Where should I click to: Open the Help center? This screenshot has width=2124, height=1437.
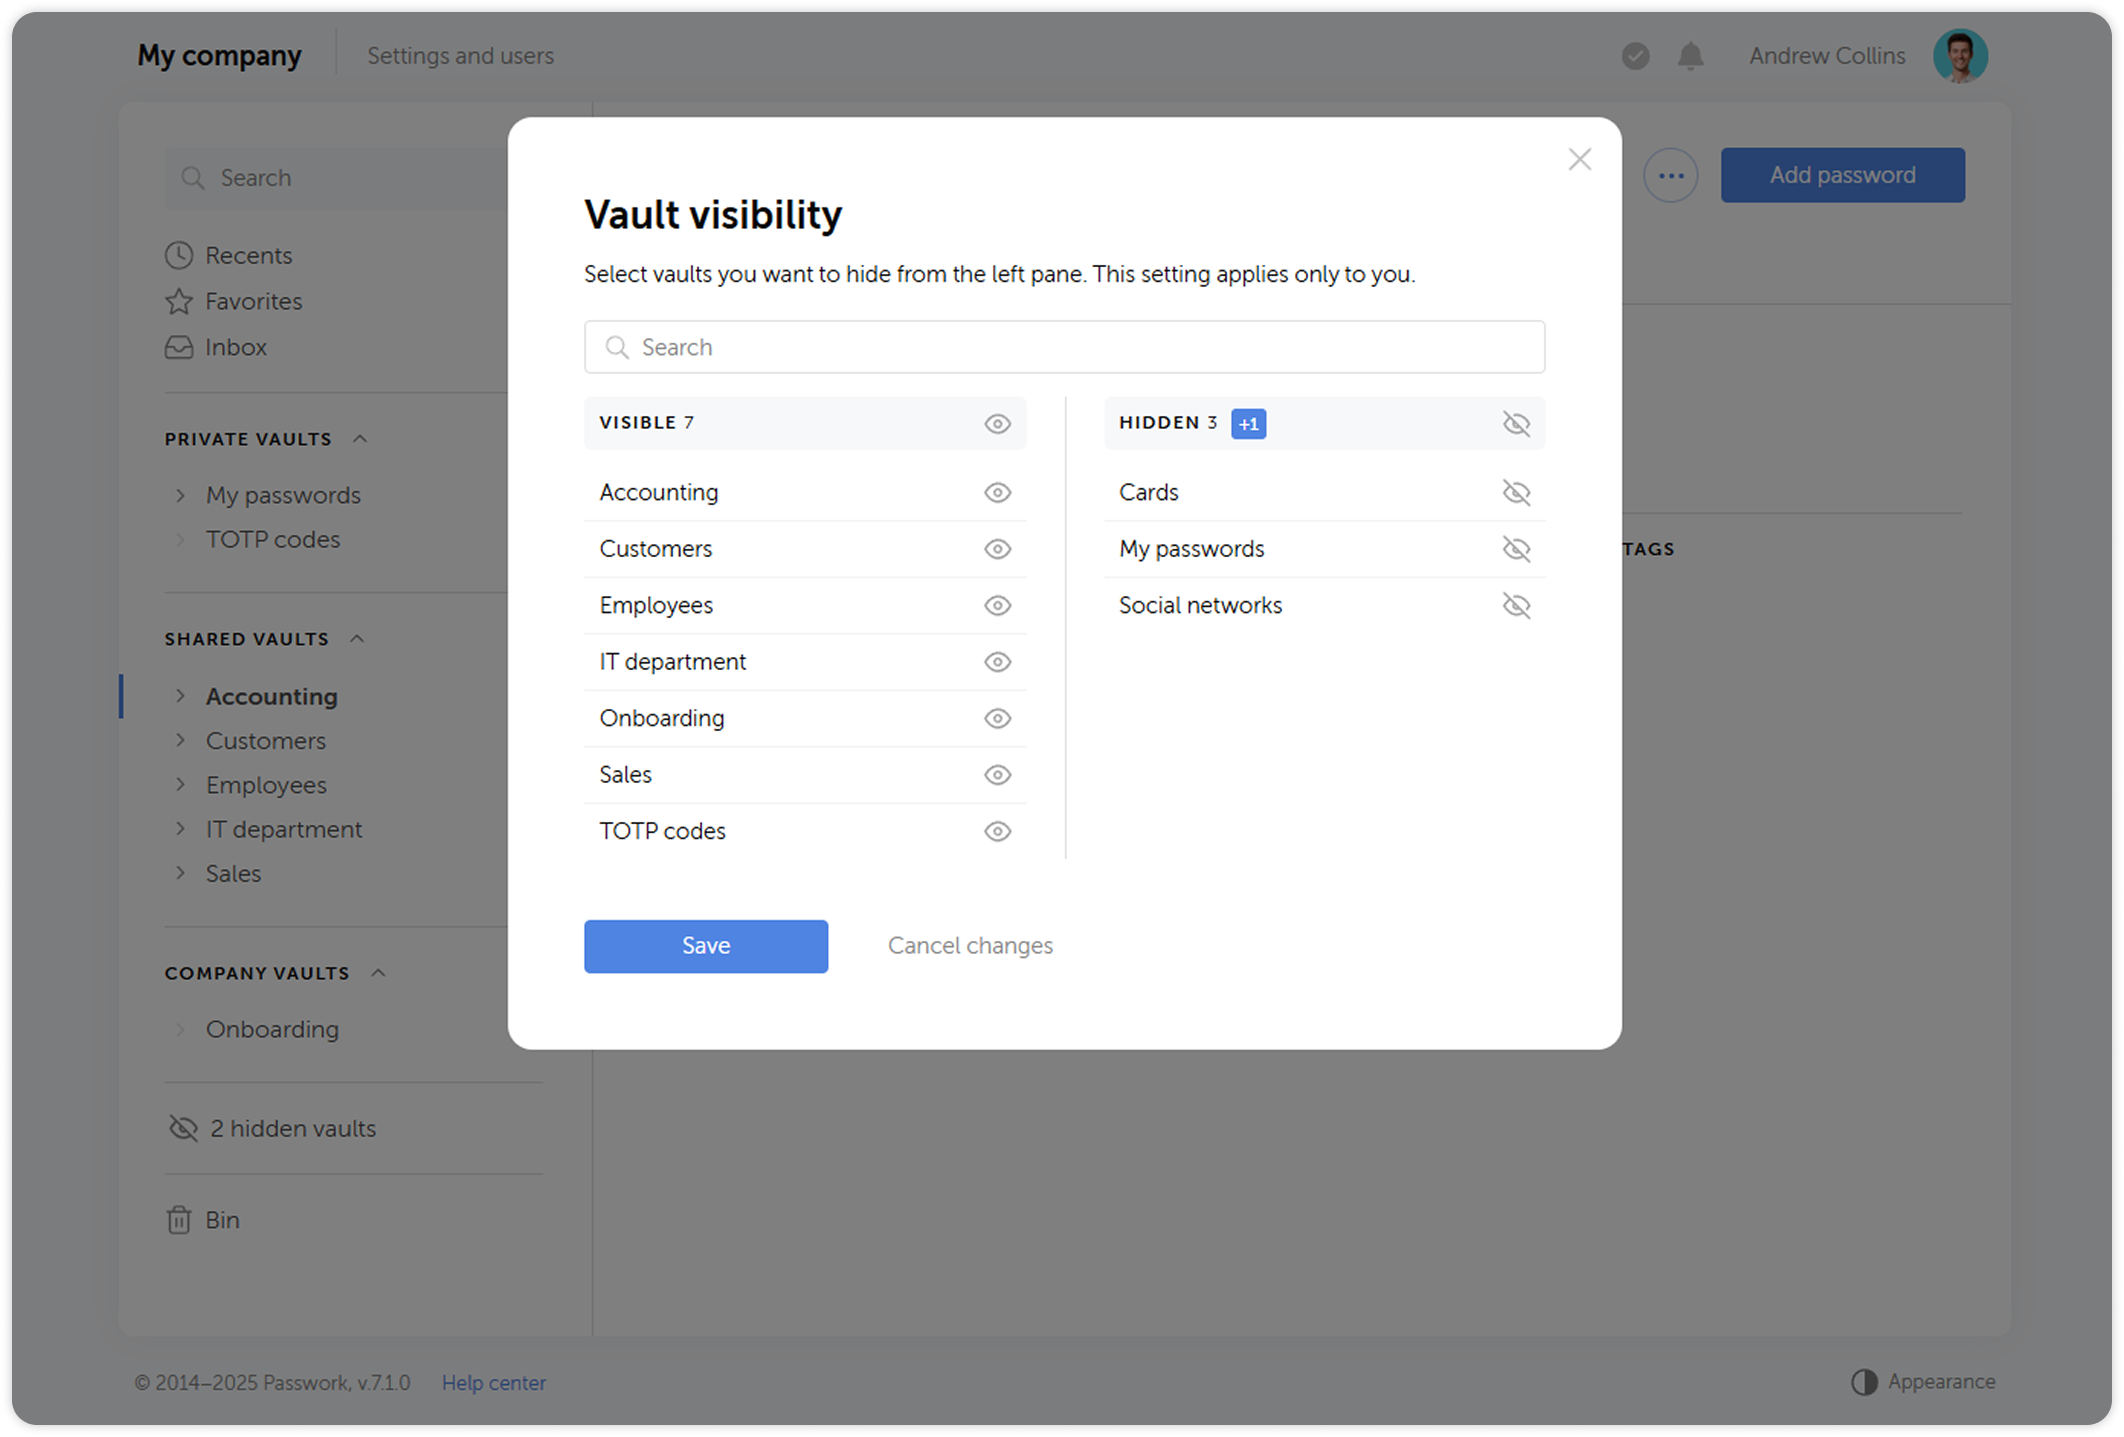tap(494, 1382)
